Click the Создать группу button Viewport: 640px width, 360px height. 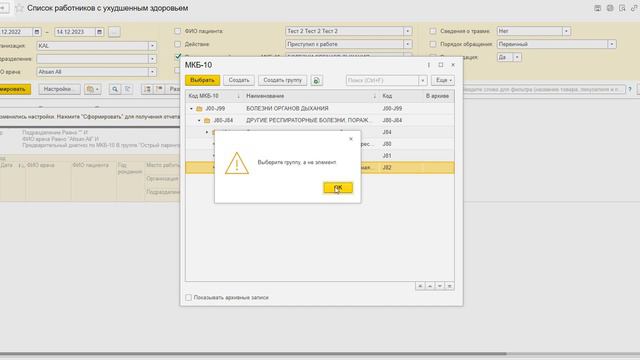tap(282, 80)
